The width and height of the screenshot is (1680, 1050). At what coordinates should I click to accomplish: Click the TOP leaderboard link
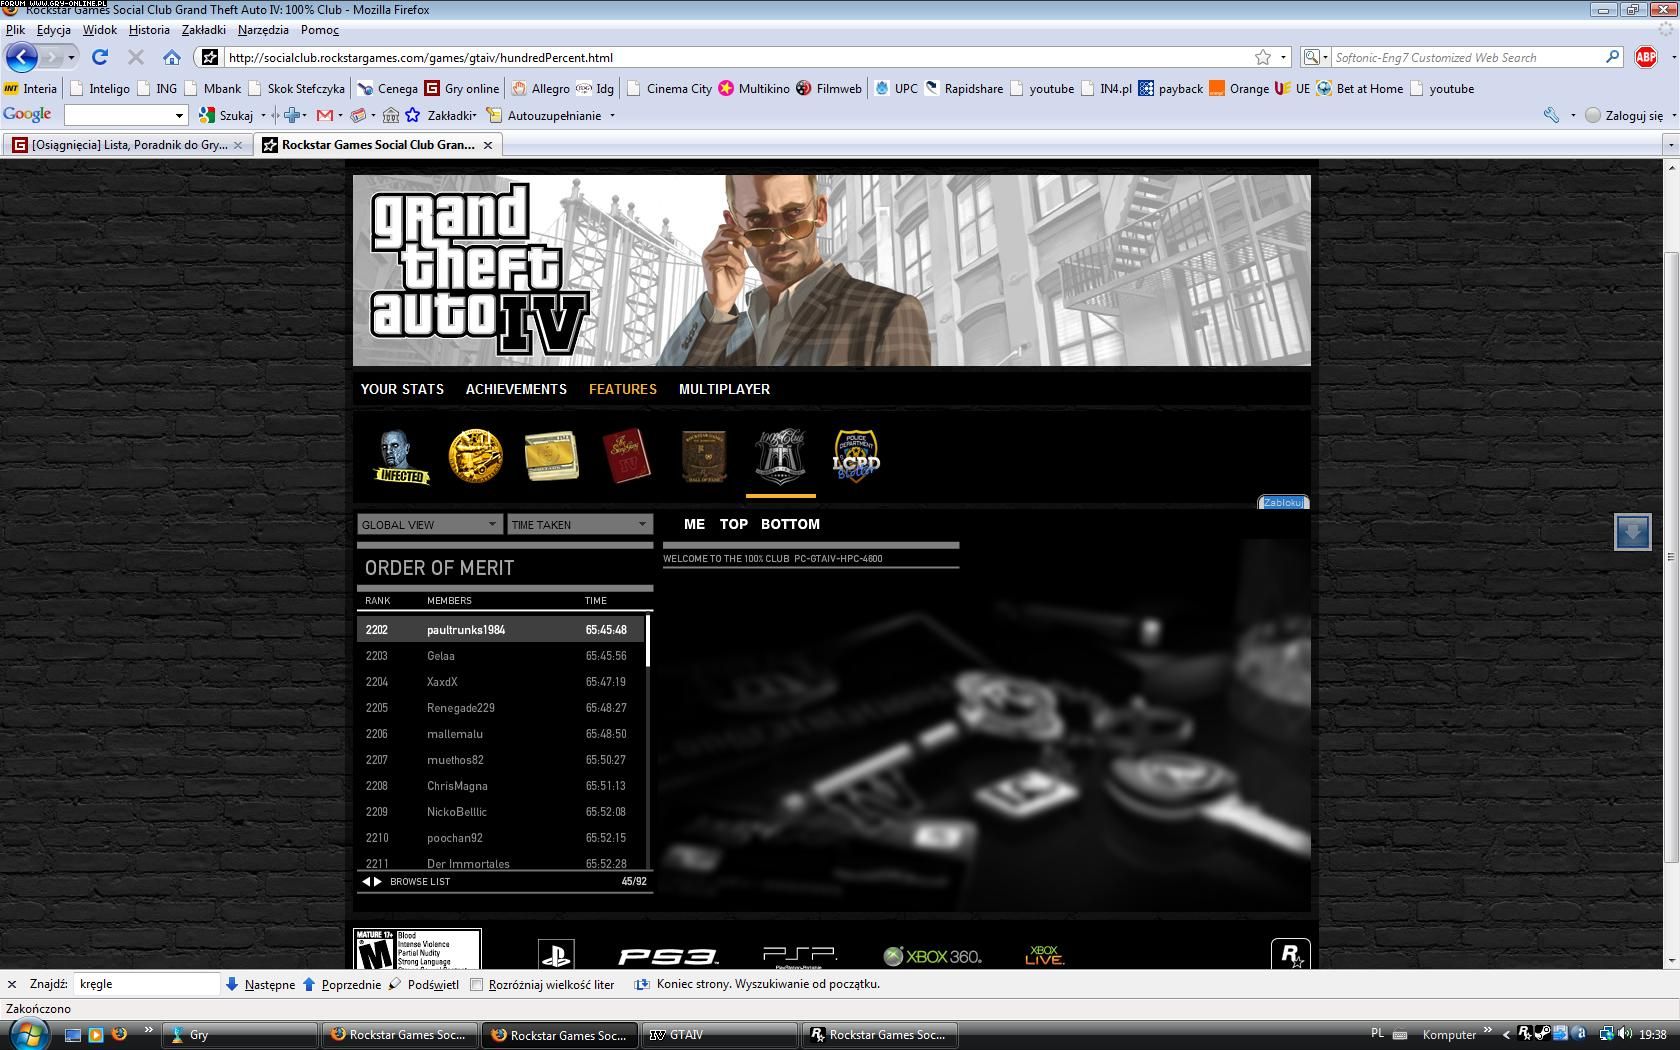pos(733,524)
